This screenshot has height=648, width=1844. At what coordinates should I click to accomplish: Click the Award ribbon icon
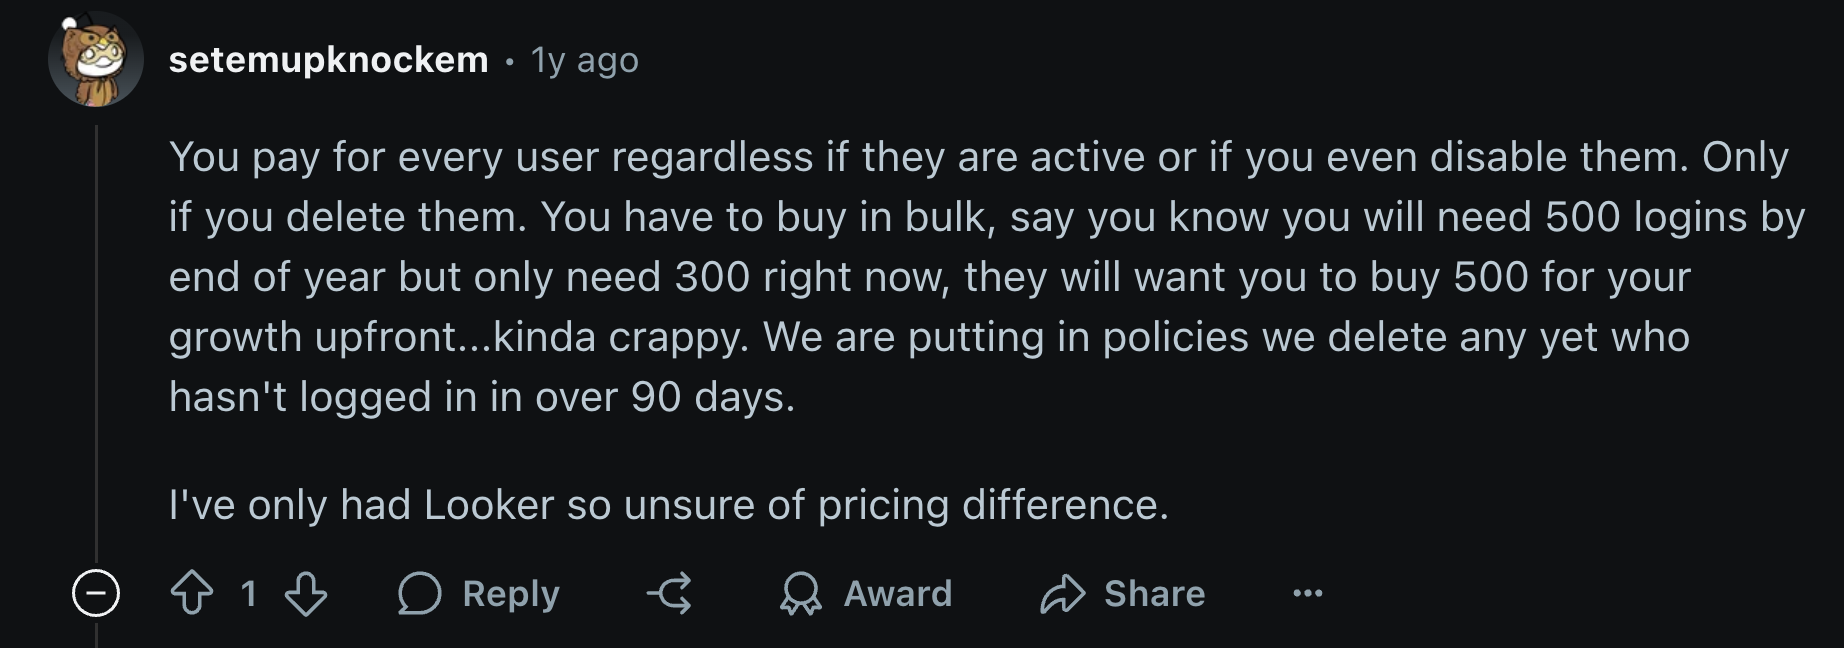click(799, 593)
